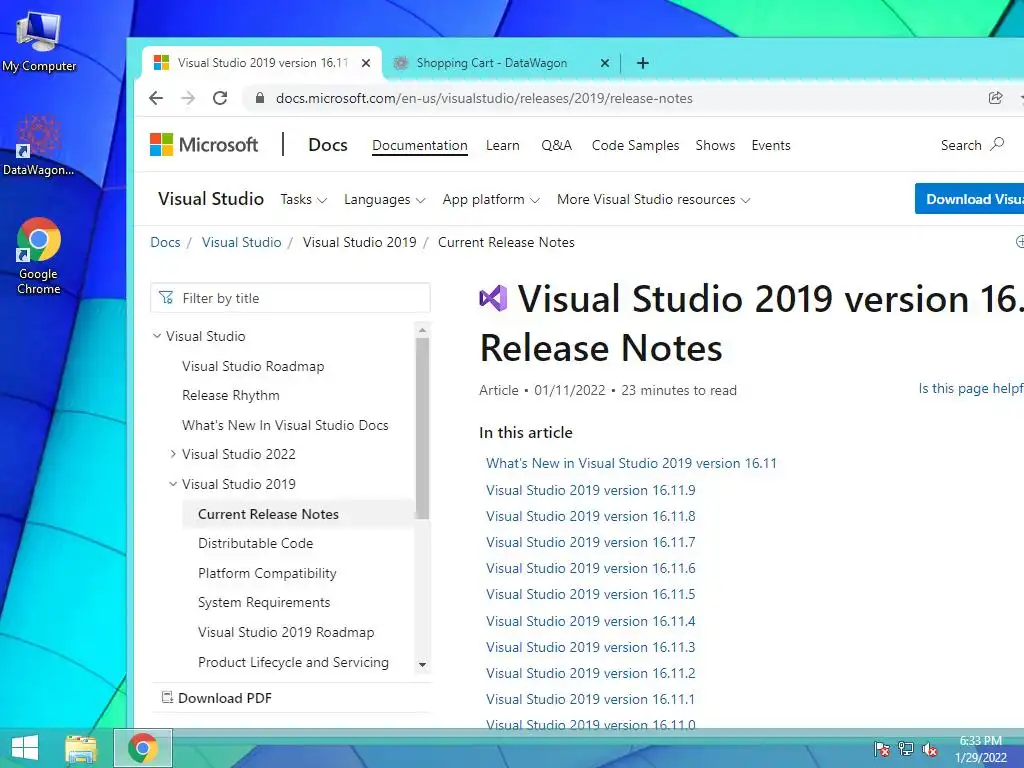The width and height of the screenshot is (1024, 768).
Task: Select Events in the top navigation
Action: 771,145
